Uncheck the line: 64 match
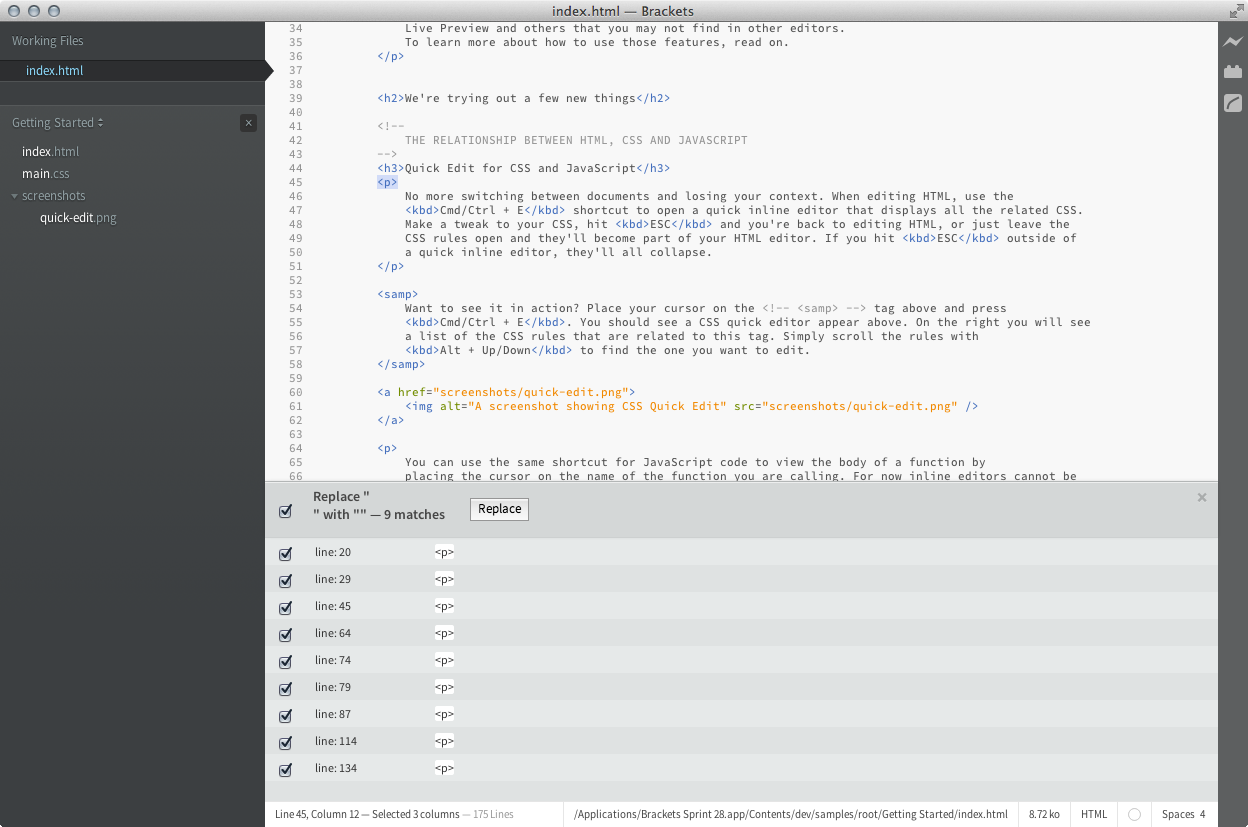This screenshot has height=827, width=1248. tap(285, 634)
